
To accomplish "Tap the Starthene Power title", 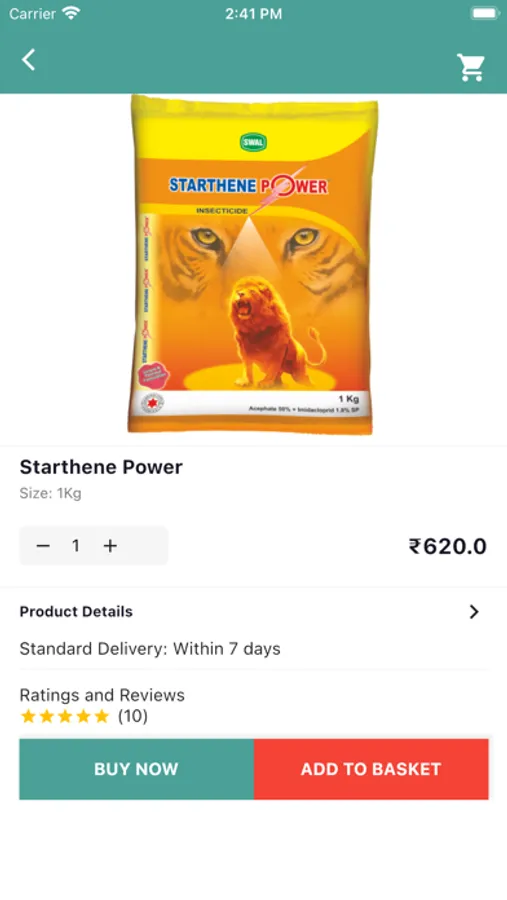I will click(x=101, y=467).
